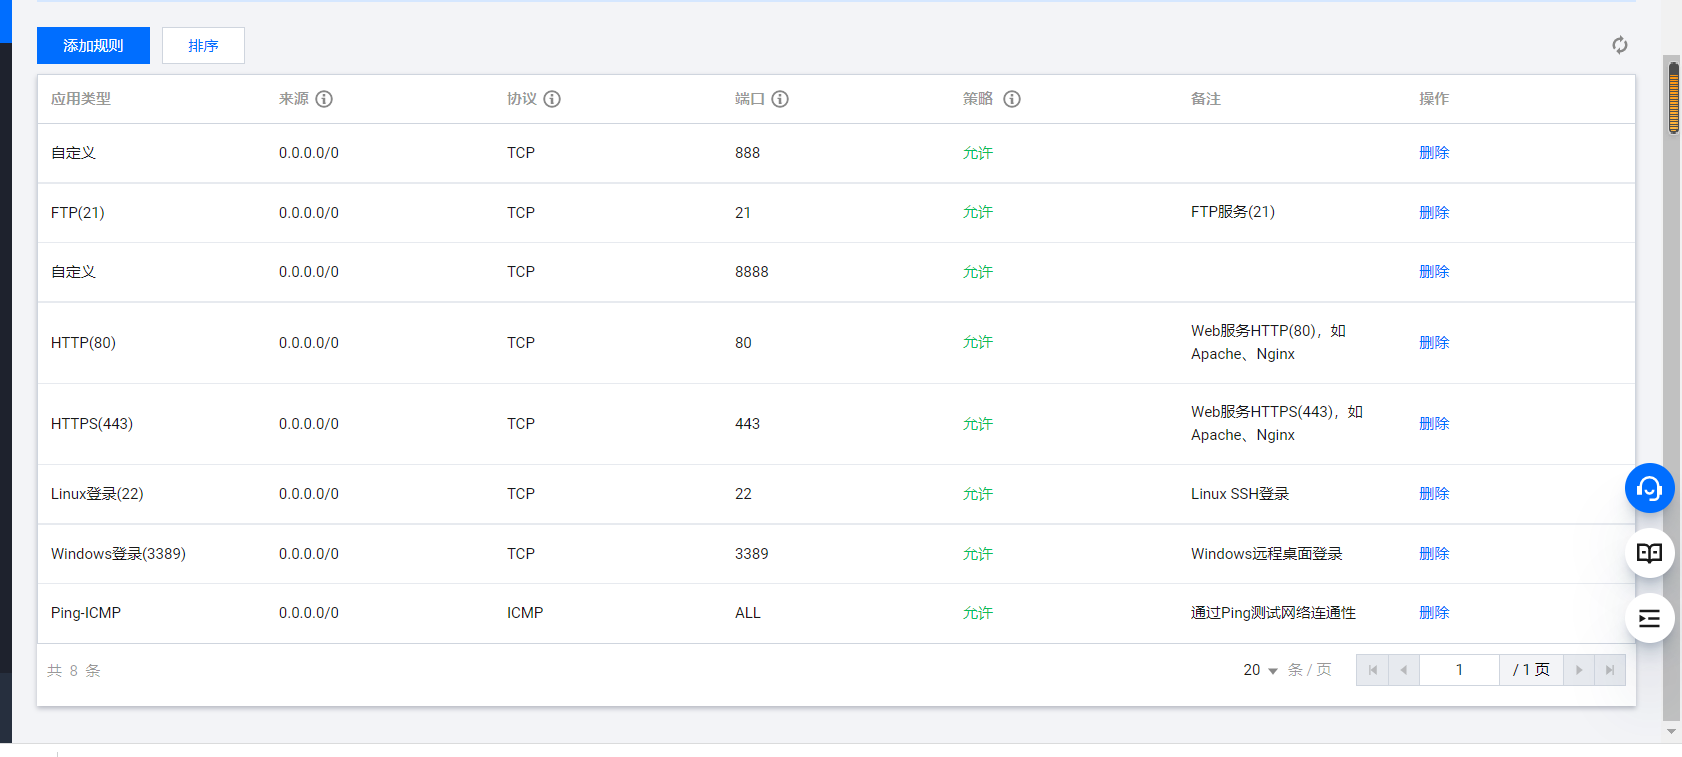The width and height of the screenshot is (1682, 757).
Task: Delete the HTTP(80) rule
Action: click(x=1434, y=343)
